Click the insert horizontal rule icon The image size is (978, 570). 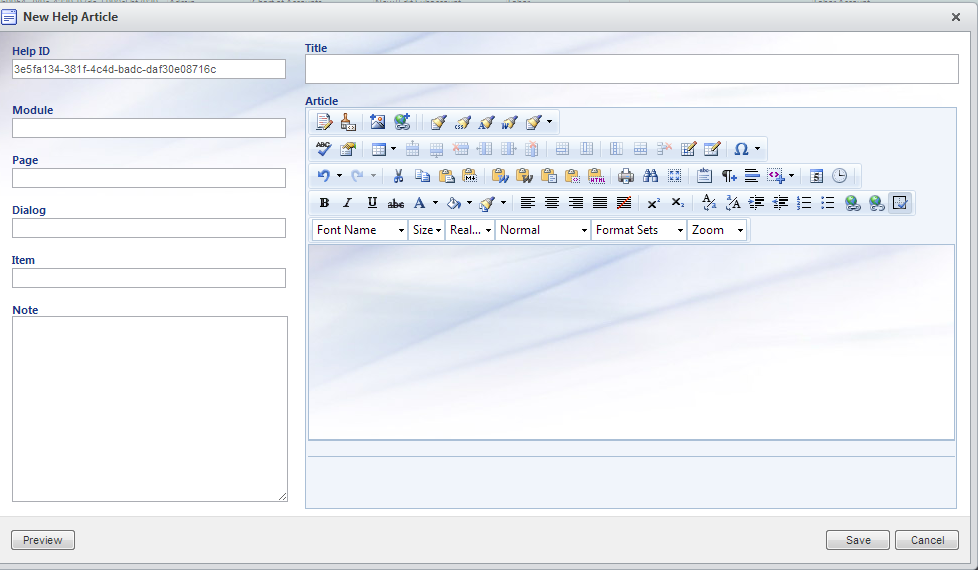(752, 176)
